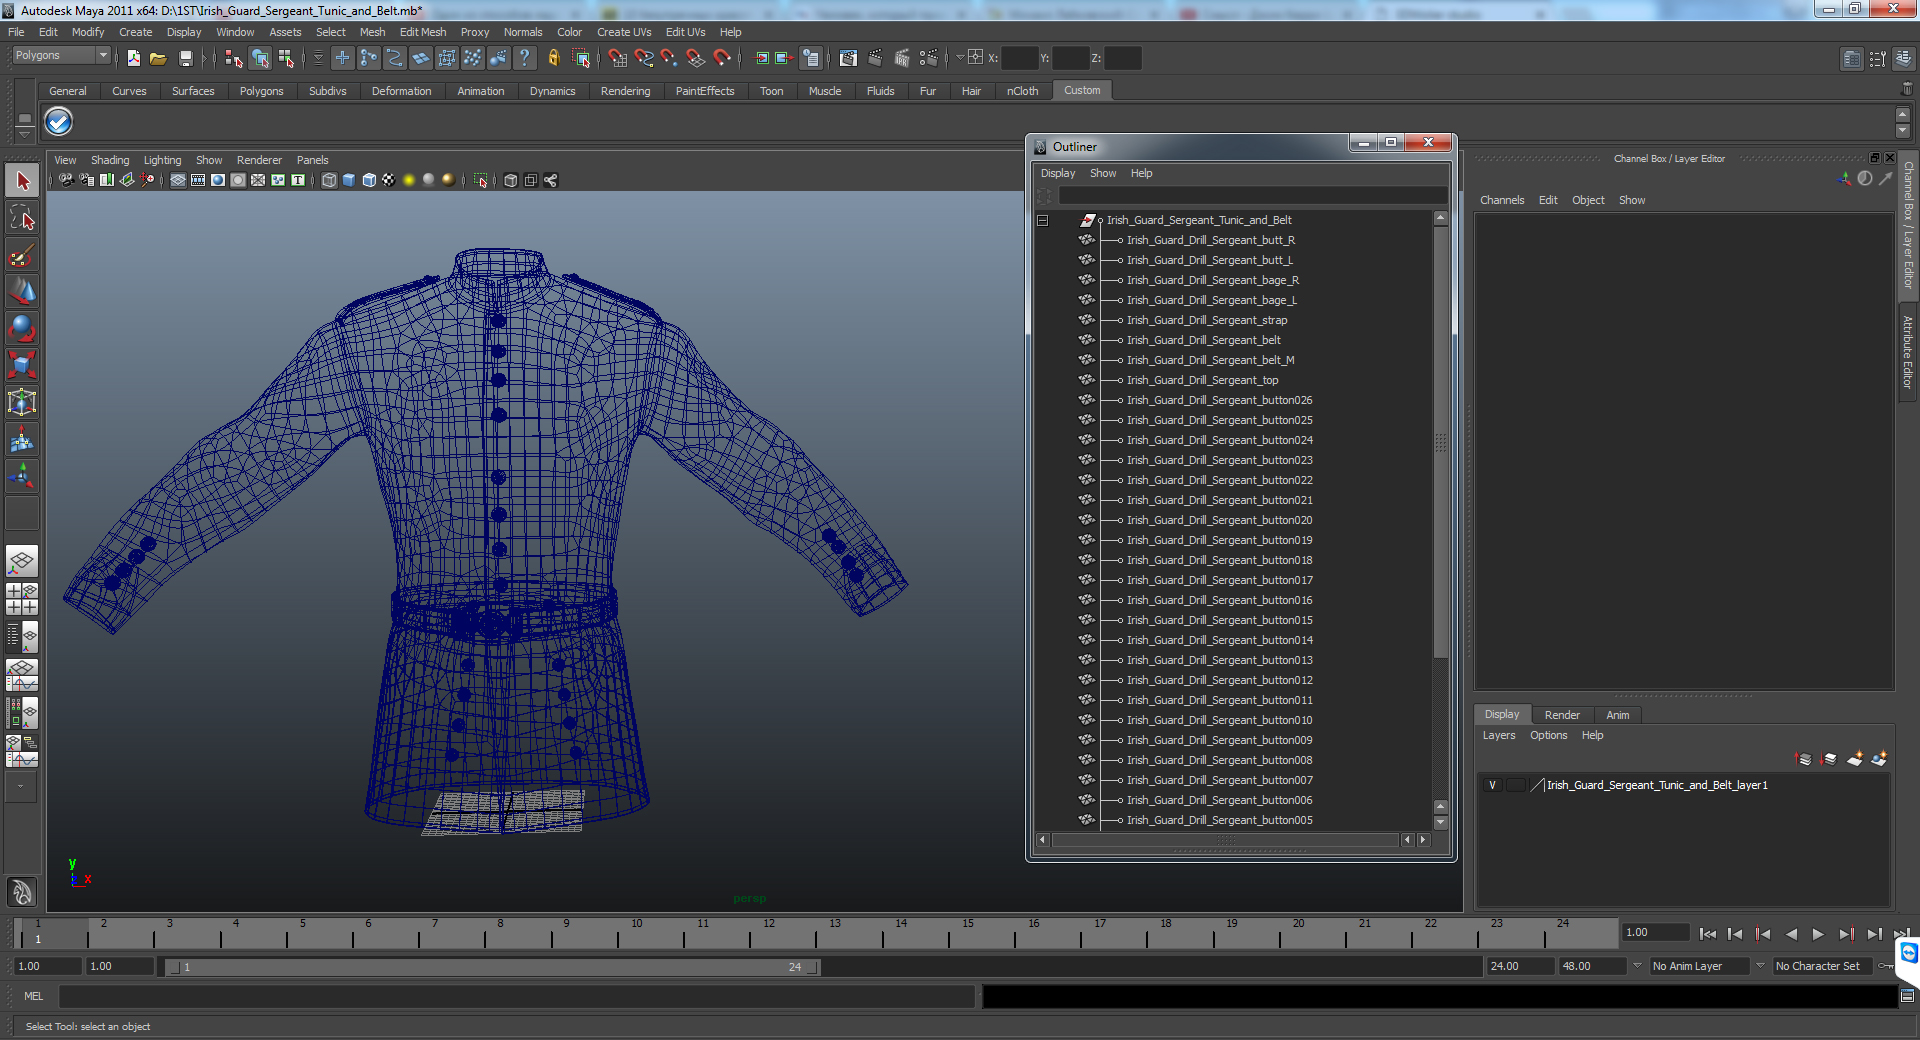Activate the Paint Selection tool
1920x1040 pixels.
[x=22, y=256]
